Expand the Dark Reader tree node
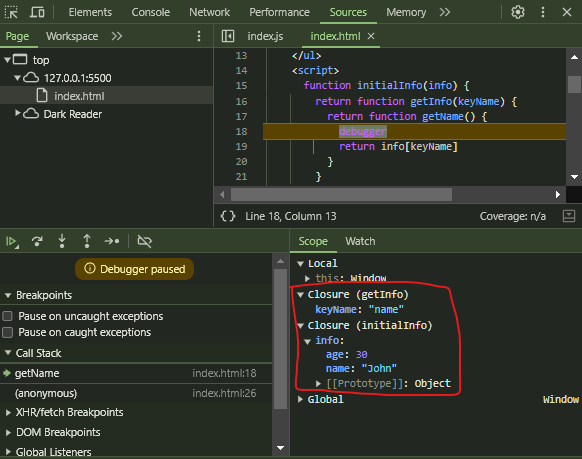The width and height of the screenshot is (582, 459). coord(17,113)
